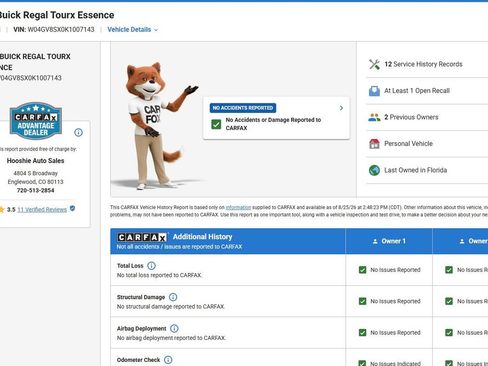The width and height of the screenshot is (488, 366).
Task: Click the Englewood, CO 80113 address line
Action: (x=36, y=182)
